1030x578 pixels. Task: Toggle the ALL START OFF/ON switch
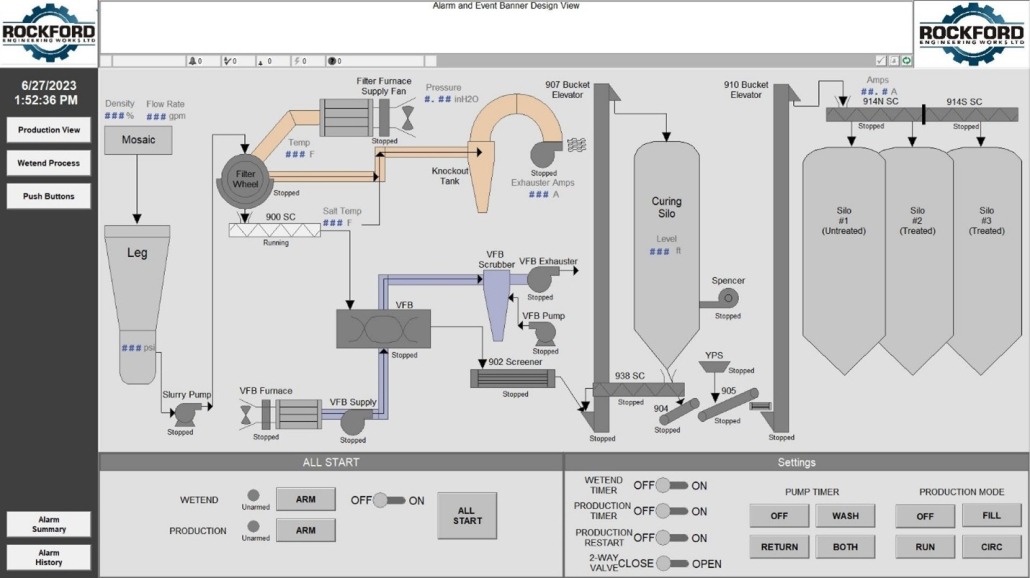pyautogui.click(x=389, y=500)
